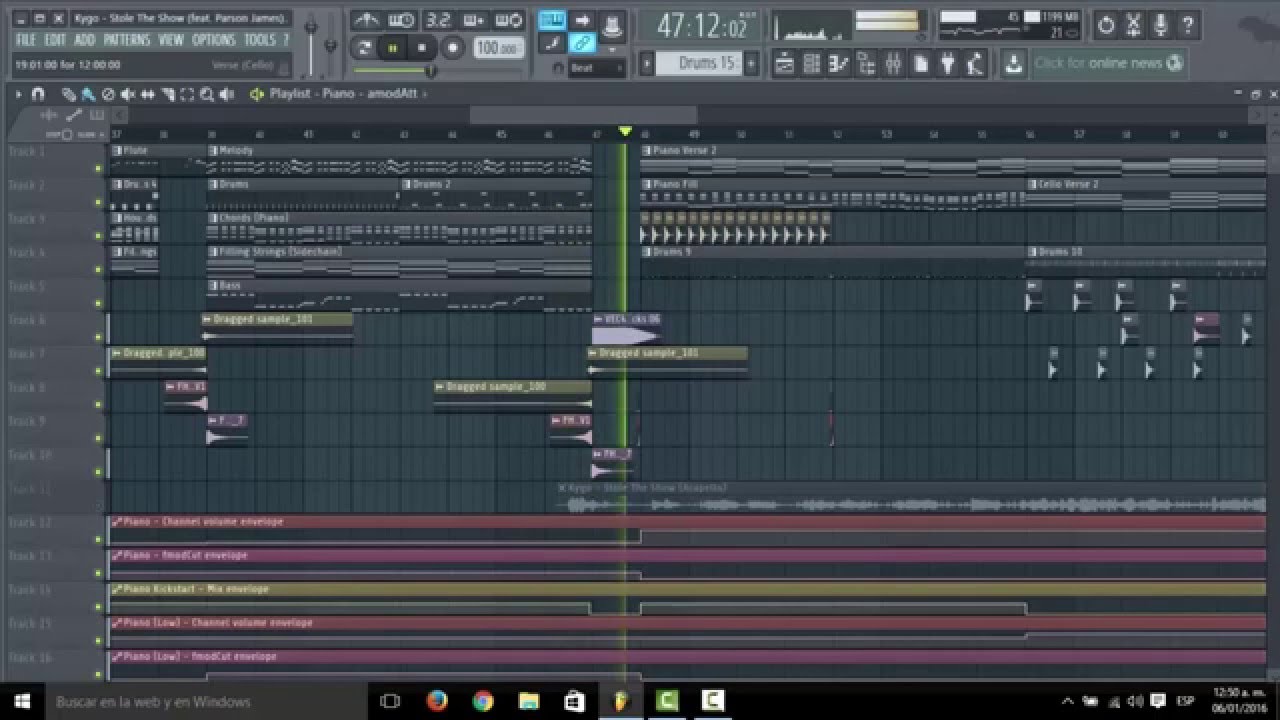The image size is (1280, 720).
Task: Open the Channel rack icon
Action: [812, 63]
